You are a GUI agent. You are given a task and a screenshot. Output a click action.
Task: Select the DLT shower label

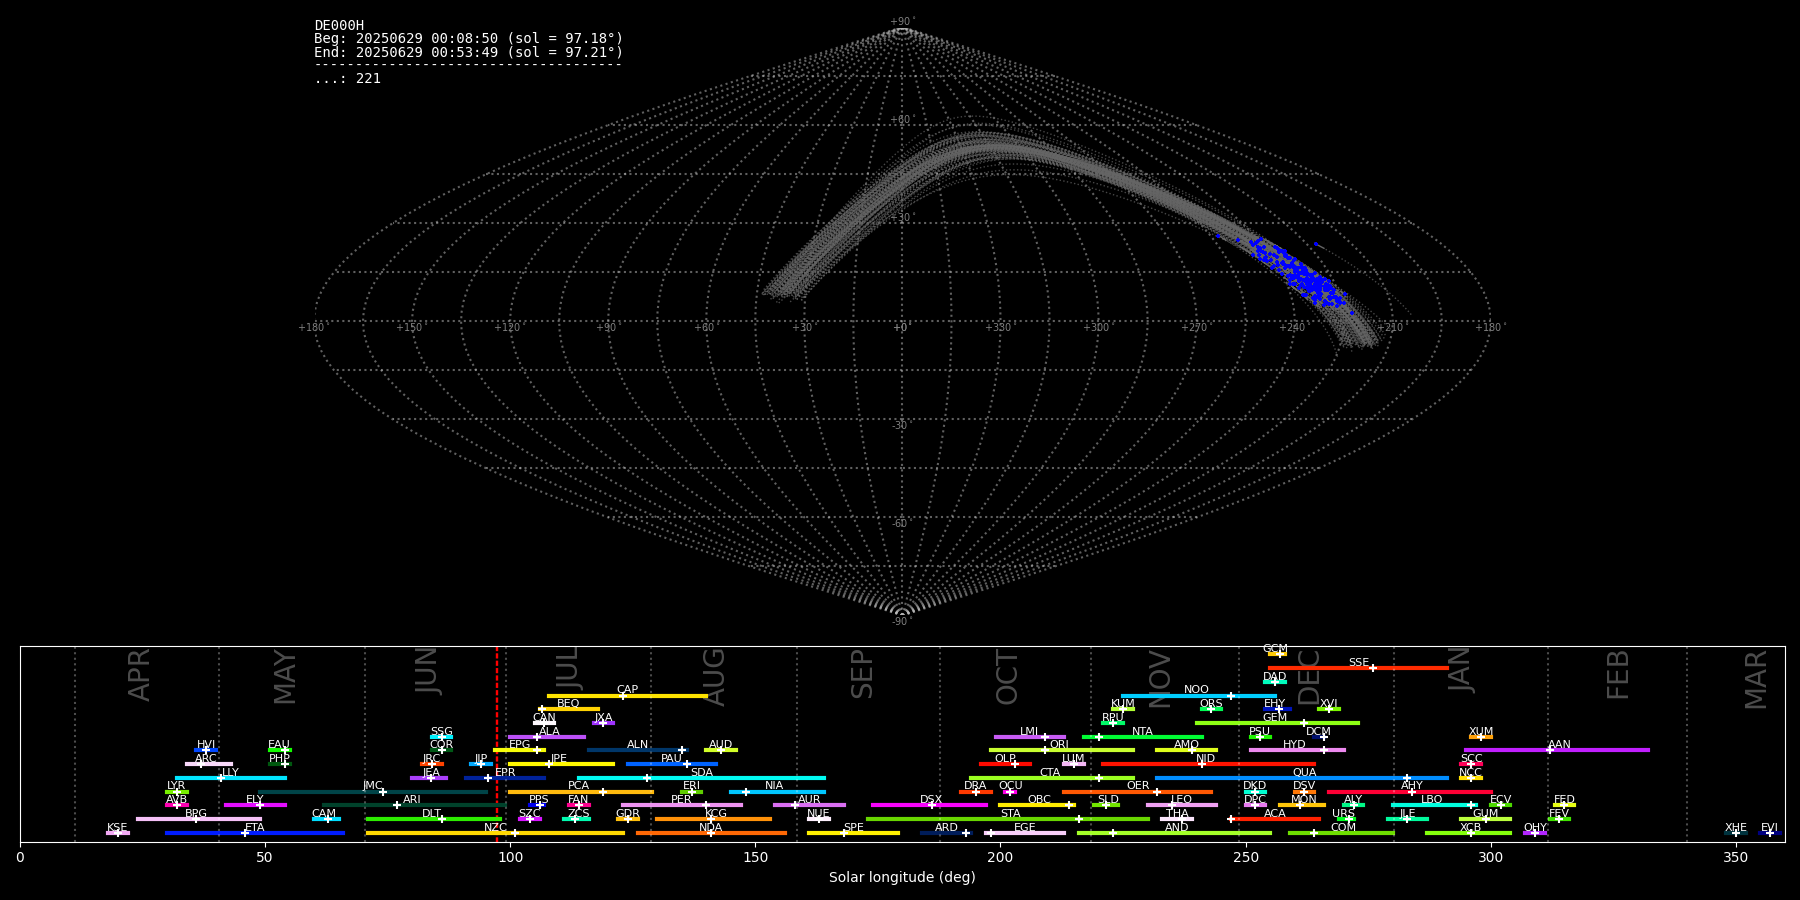click(x=431, y=814)
